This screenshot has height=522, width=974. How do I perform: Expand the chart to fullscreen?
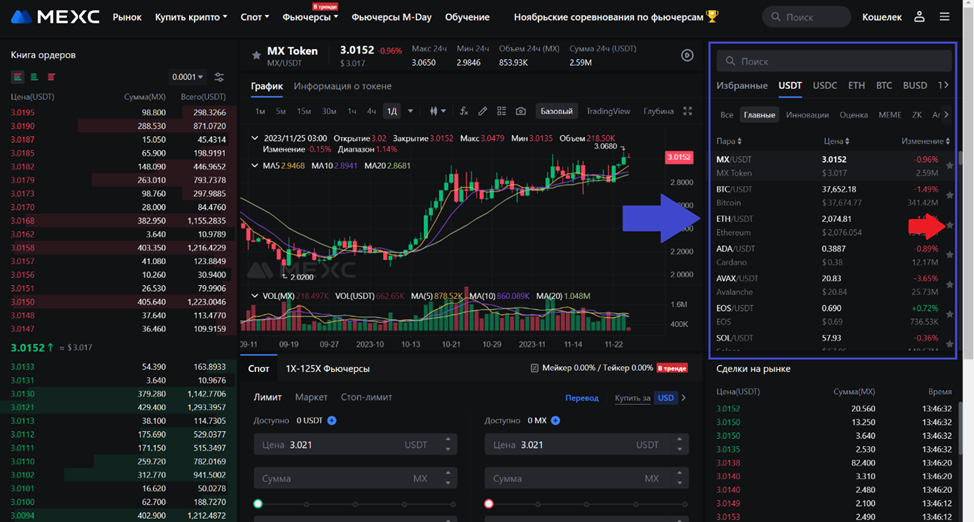688,111
